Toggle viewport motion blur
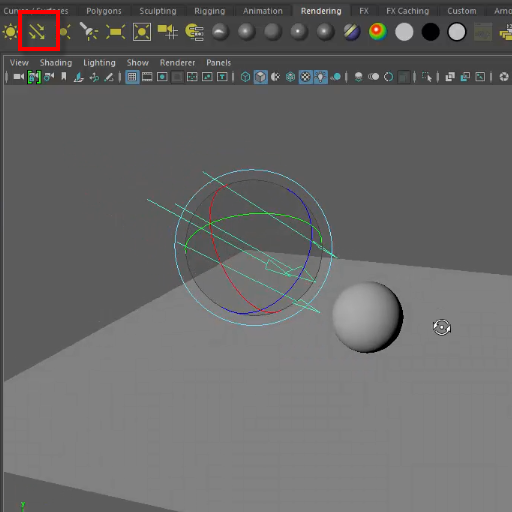512x512 pixels. point(374,77)
